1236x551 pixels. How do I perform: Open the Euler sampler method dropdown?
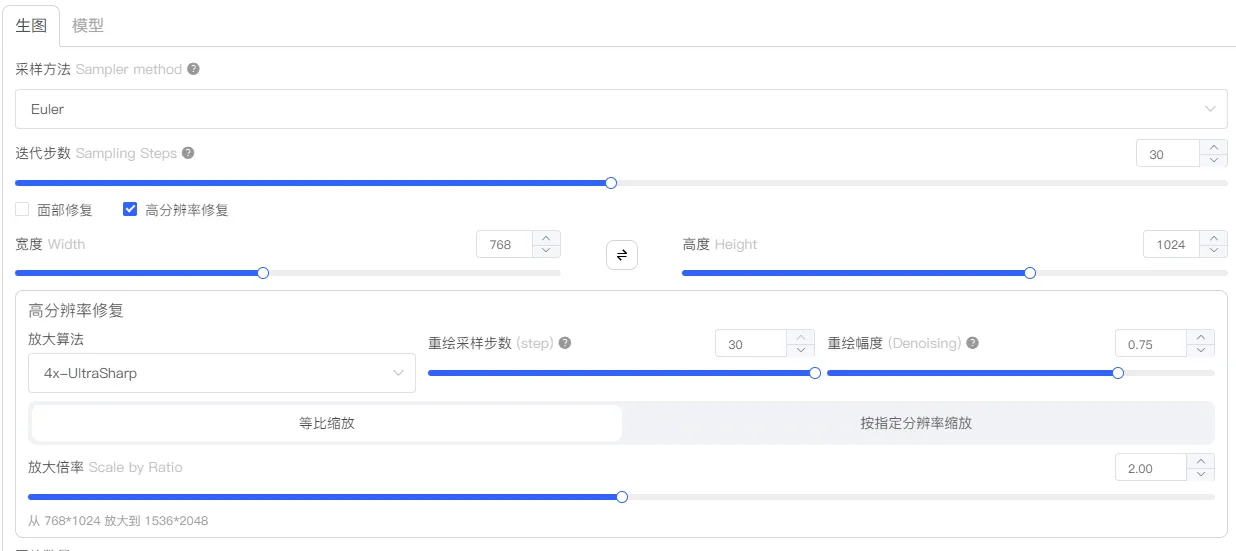point(621,109)
